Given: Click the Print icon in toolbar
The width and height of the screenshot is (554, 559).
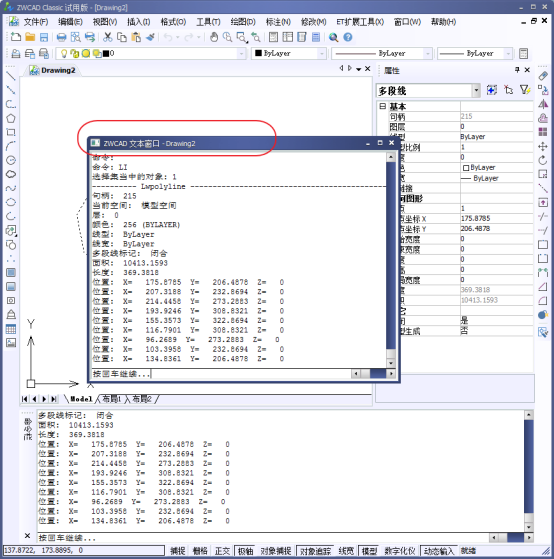Looking at the screenshot, I should point(61,37).
